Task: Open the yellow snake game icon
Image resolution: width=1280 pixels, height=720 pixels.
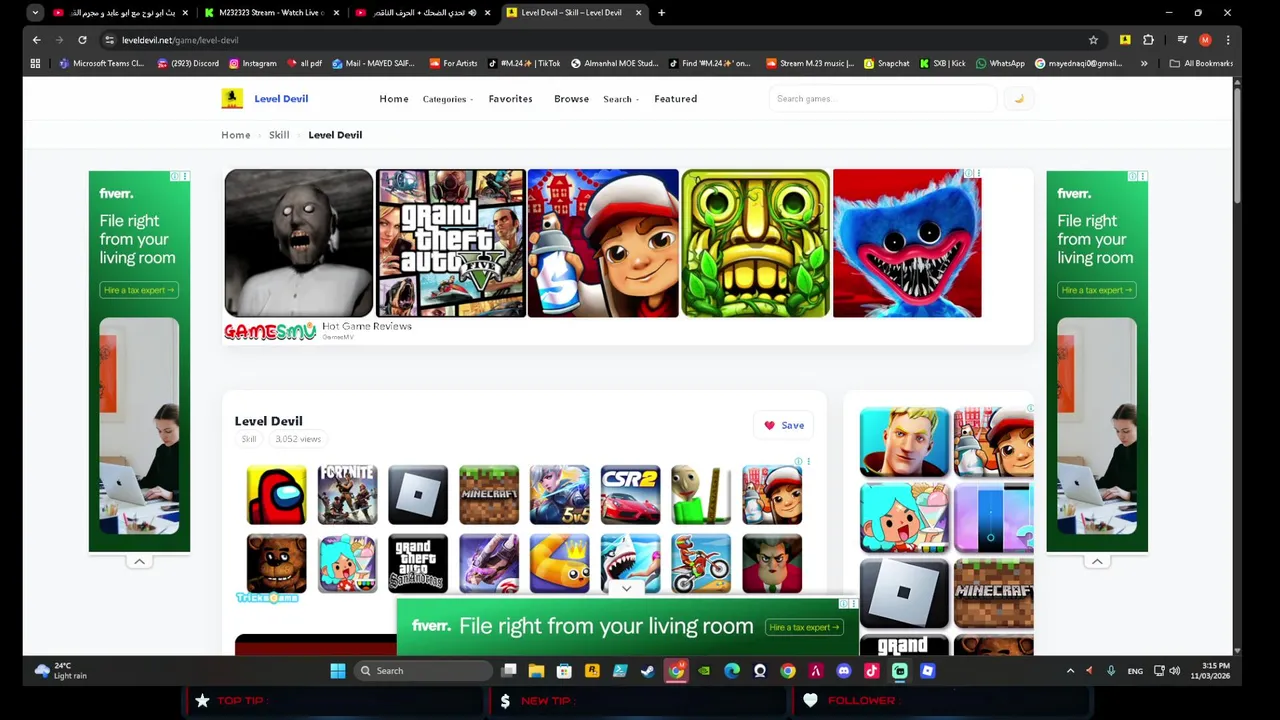Action: 559,563
